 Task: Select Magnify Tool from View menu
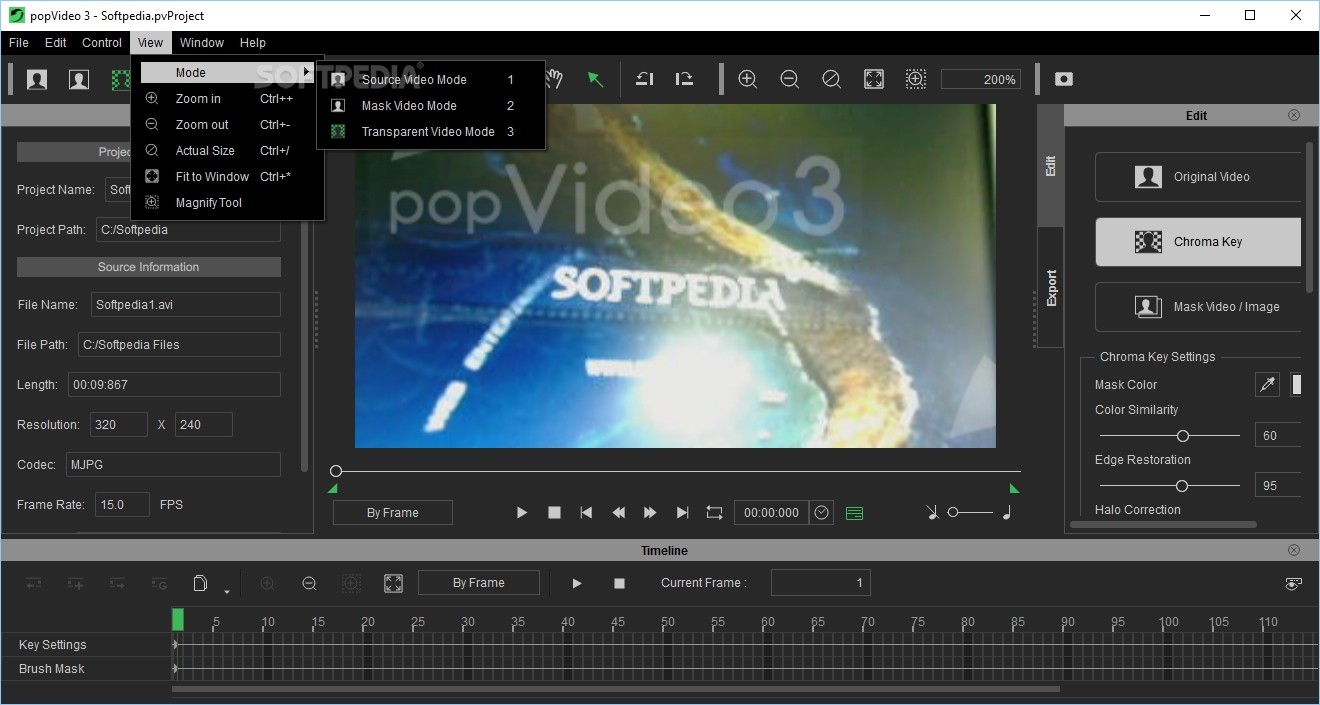[227, 203]
